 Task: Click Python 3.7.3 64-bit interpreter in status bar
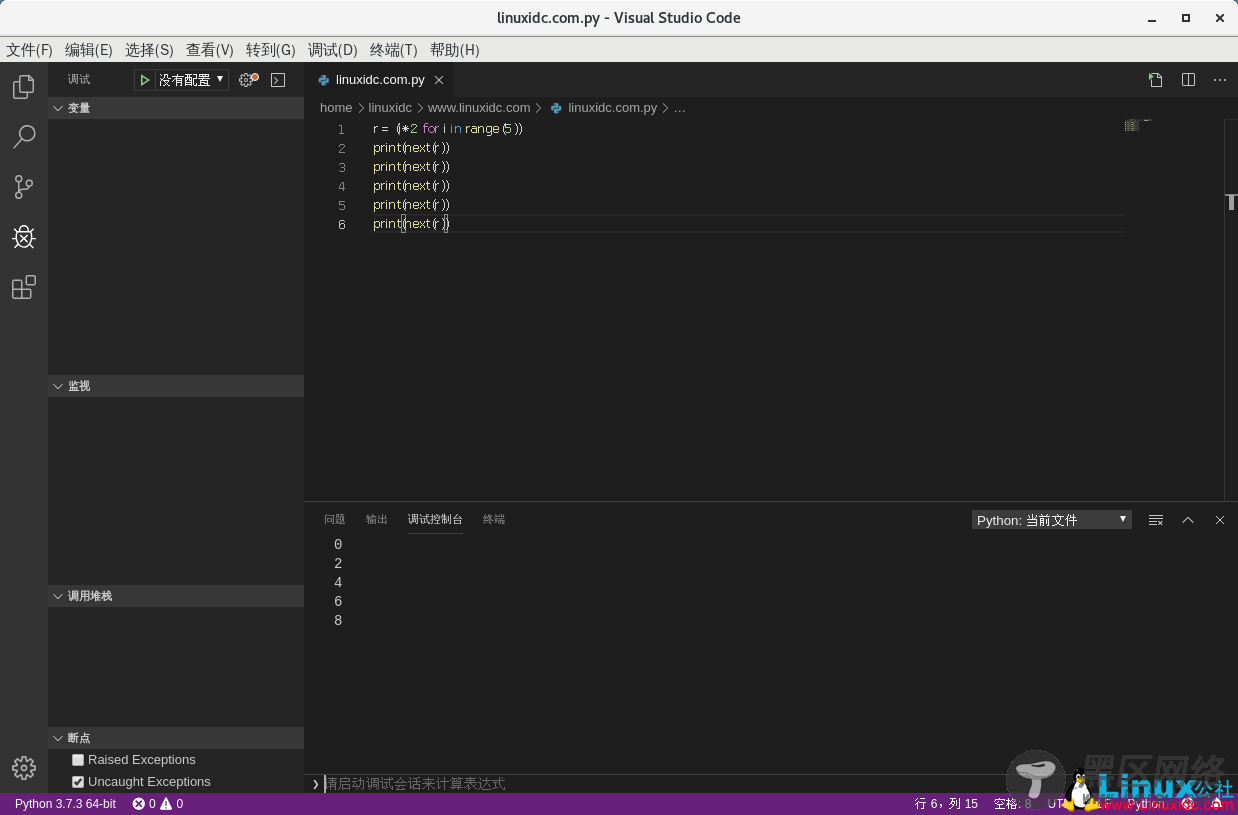tap(65, 804)
